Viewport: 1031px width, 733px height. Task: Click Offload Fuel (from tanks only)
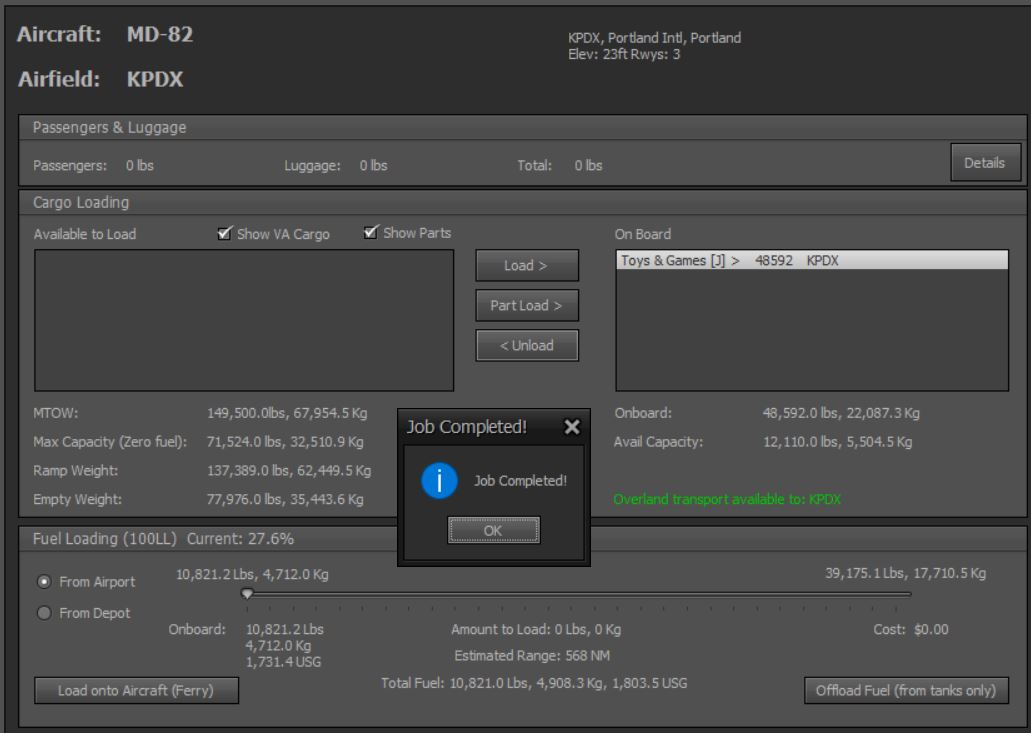(x=905, y=691)
